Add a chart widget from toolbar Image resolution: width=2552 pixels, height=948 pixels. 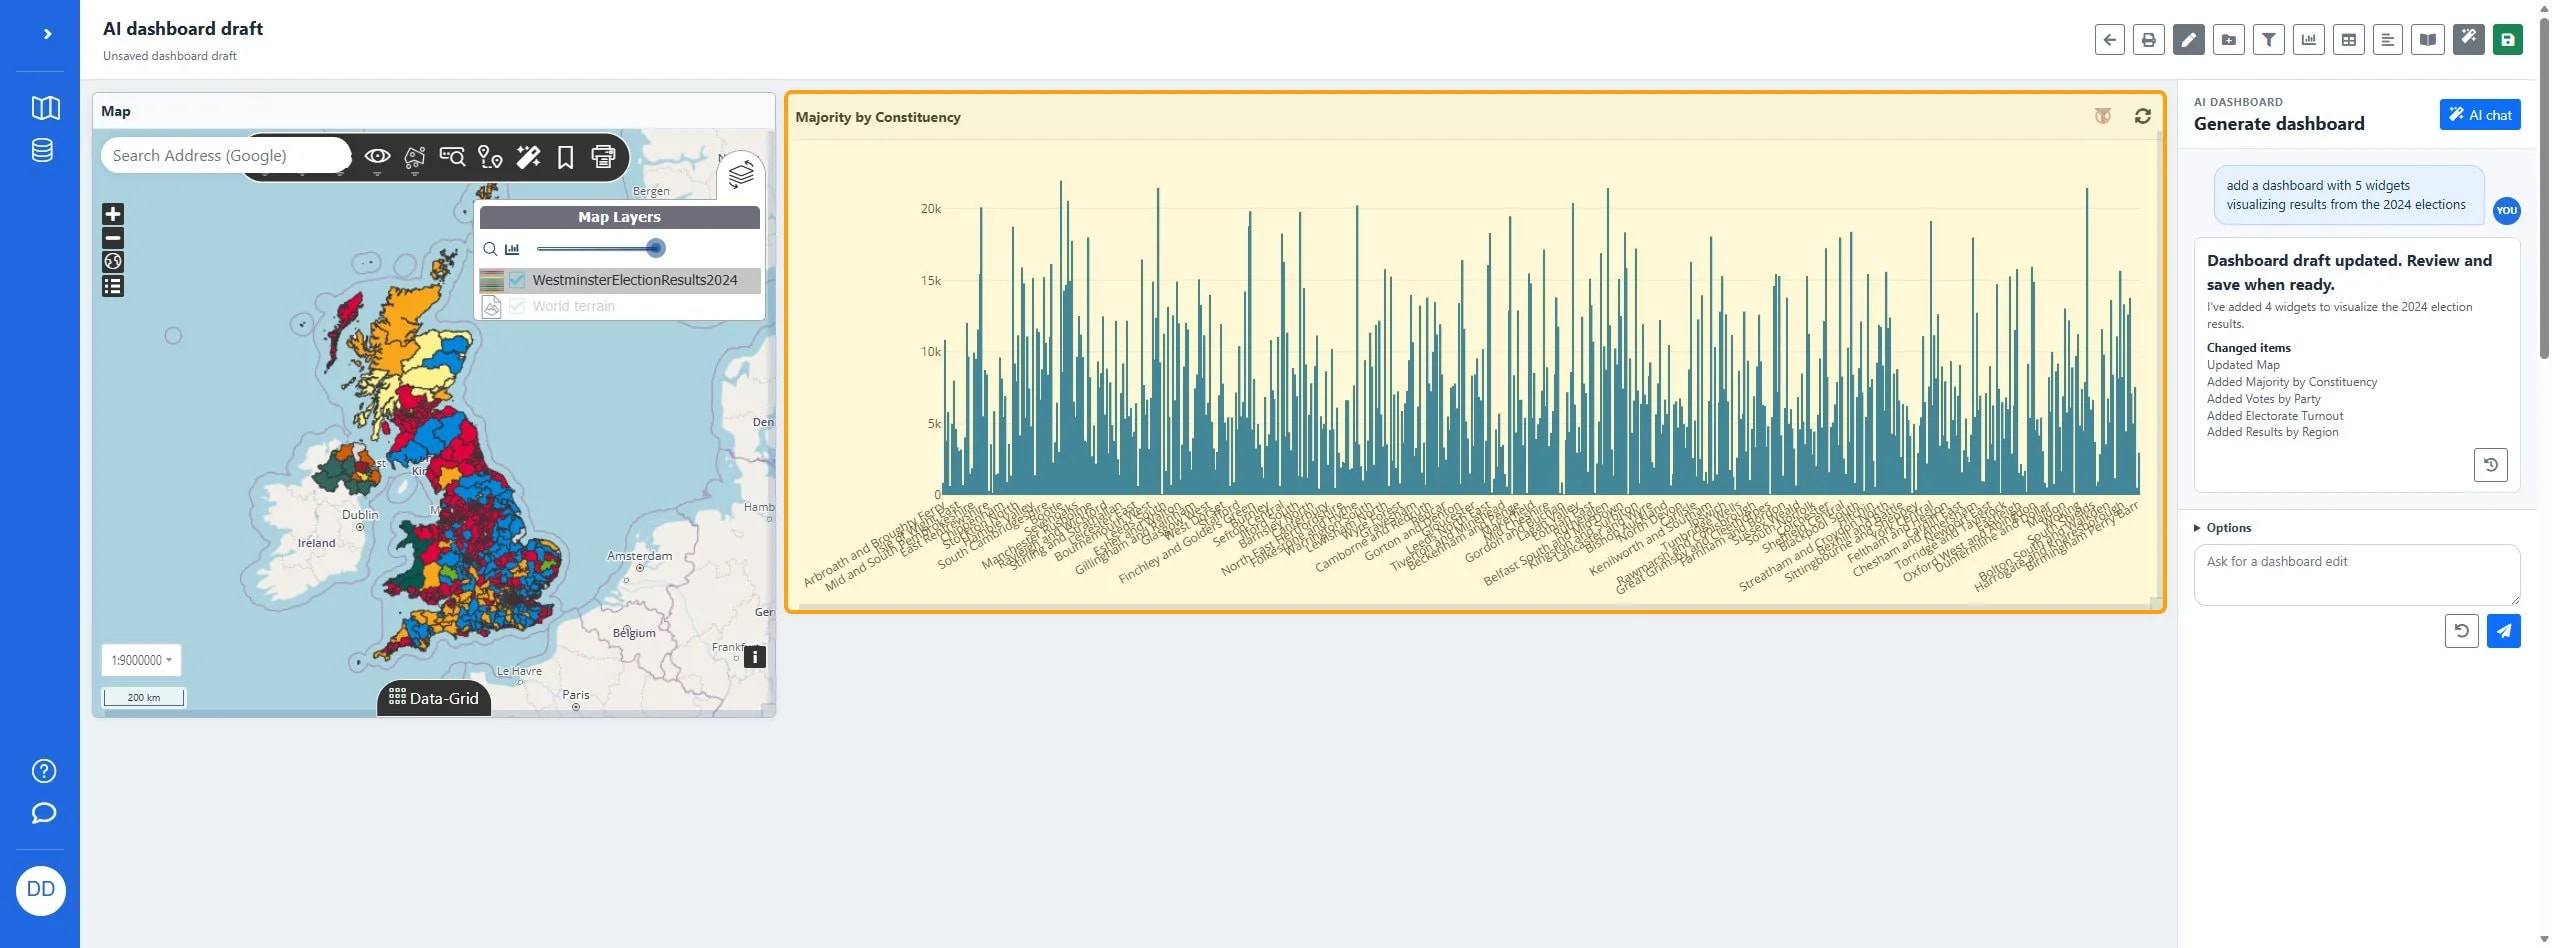(x=2309, y=40)
